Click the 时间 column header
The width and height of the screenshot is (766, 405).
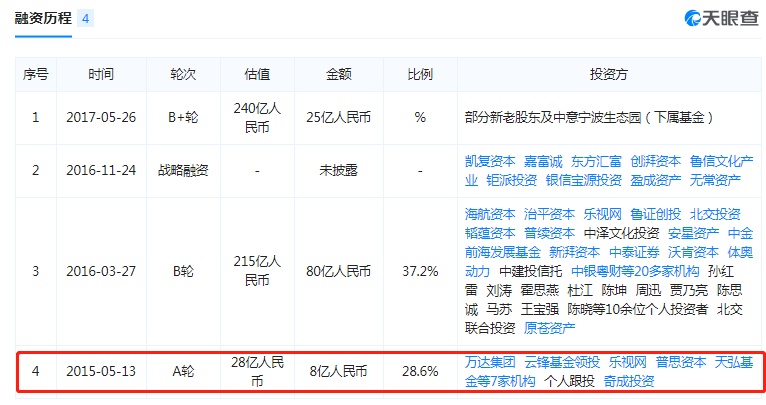(x=101, y=74)
